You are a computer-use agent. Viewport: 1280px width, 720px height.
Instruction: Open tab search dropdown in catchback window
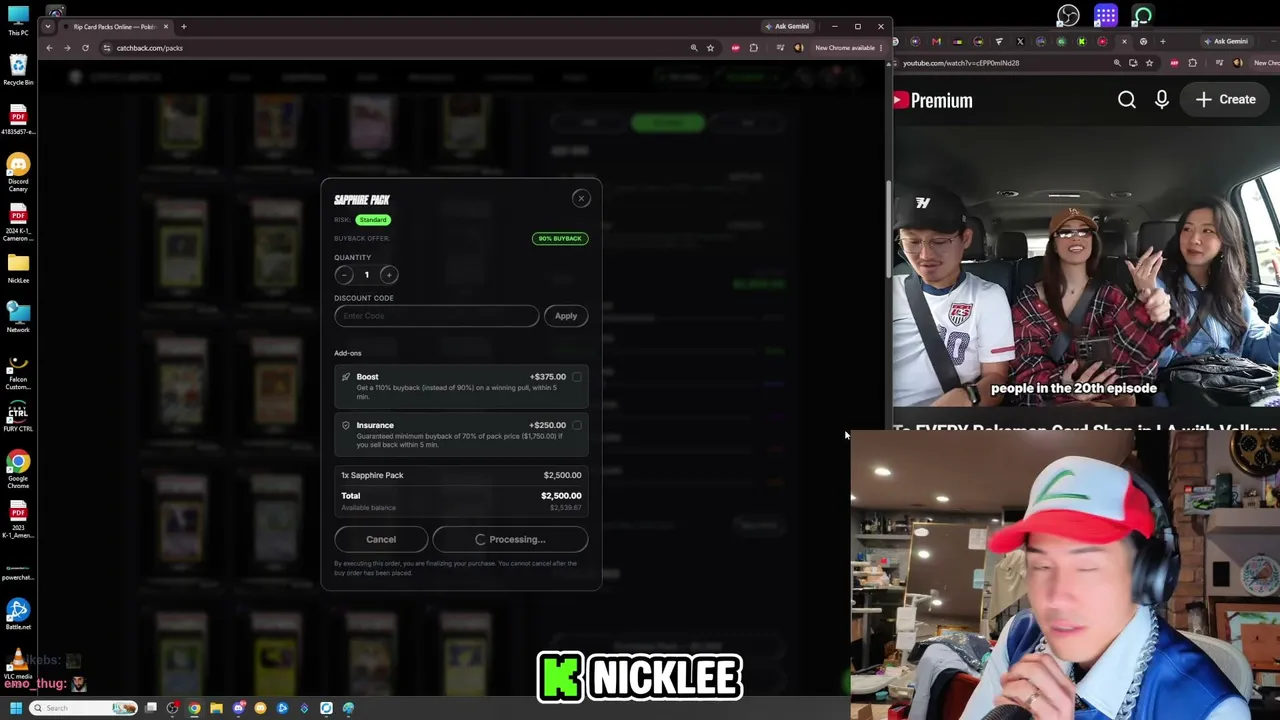(x=48, y=26)
